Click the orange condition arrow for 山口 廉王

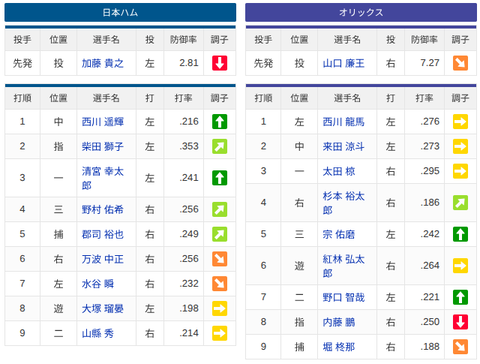460,63
